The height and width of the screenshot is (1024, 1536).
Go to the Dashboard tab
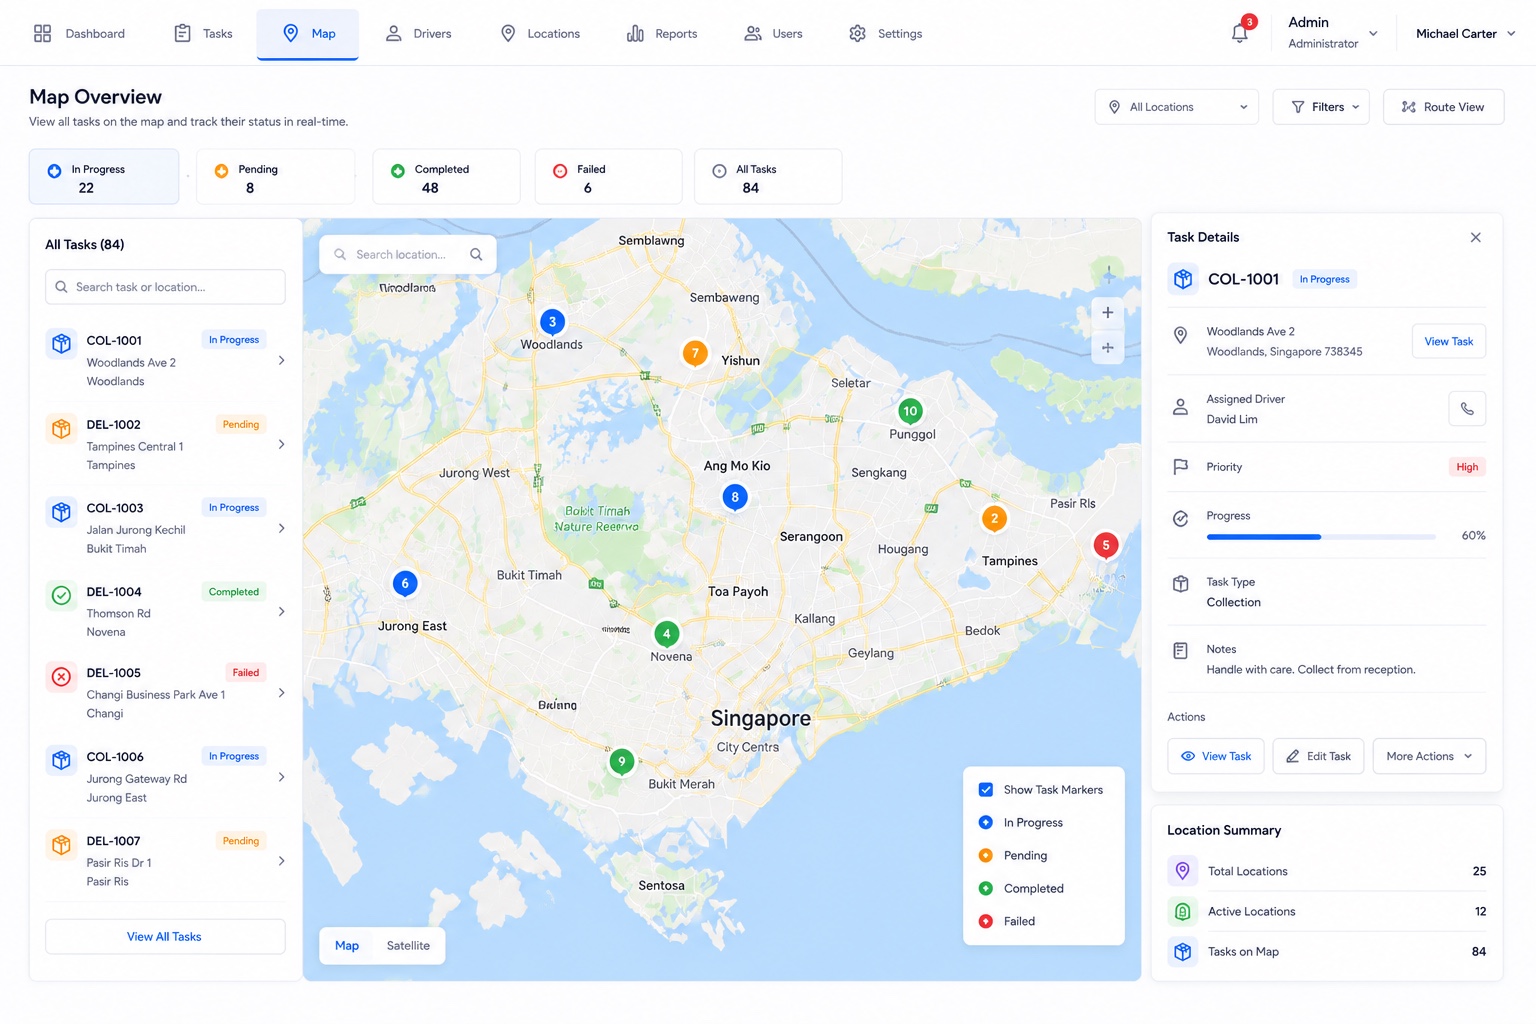[x=79, y=34]
